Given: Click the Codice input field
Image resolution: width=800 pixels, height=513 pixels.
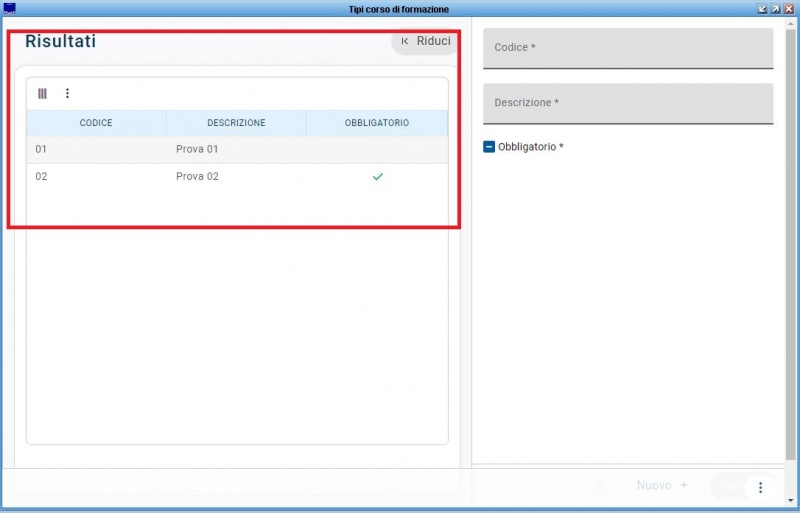Looking at the screenshot, I should pos(628,48).
